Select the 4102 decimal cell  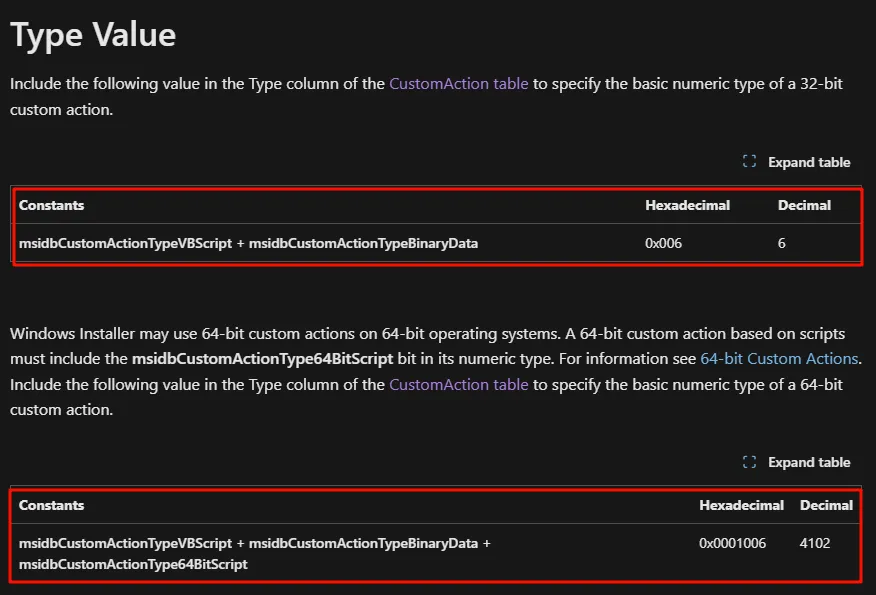(815, 543)
